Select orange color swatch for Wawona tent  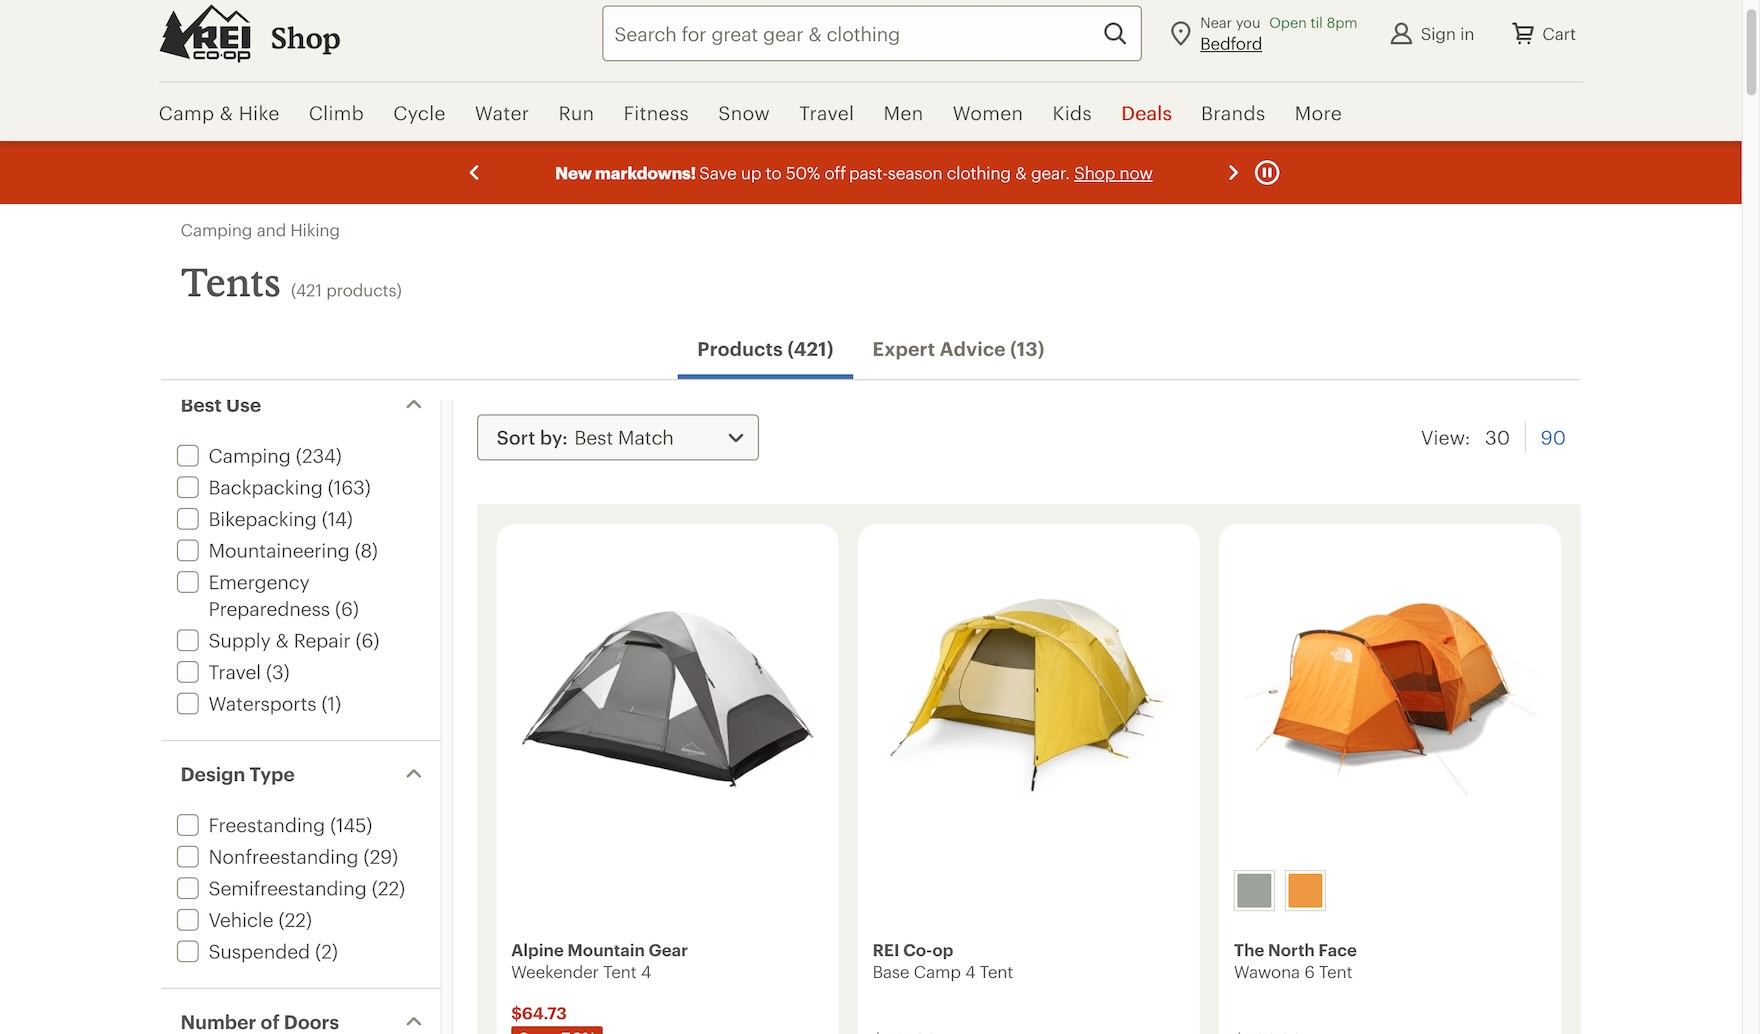coord(1304,890)
